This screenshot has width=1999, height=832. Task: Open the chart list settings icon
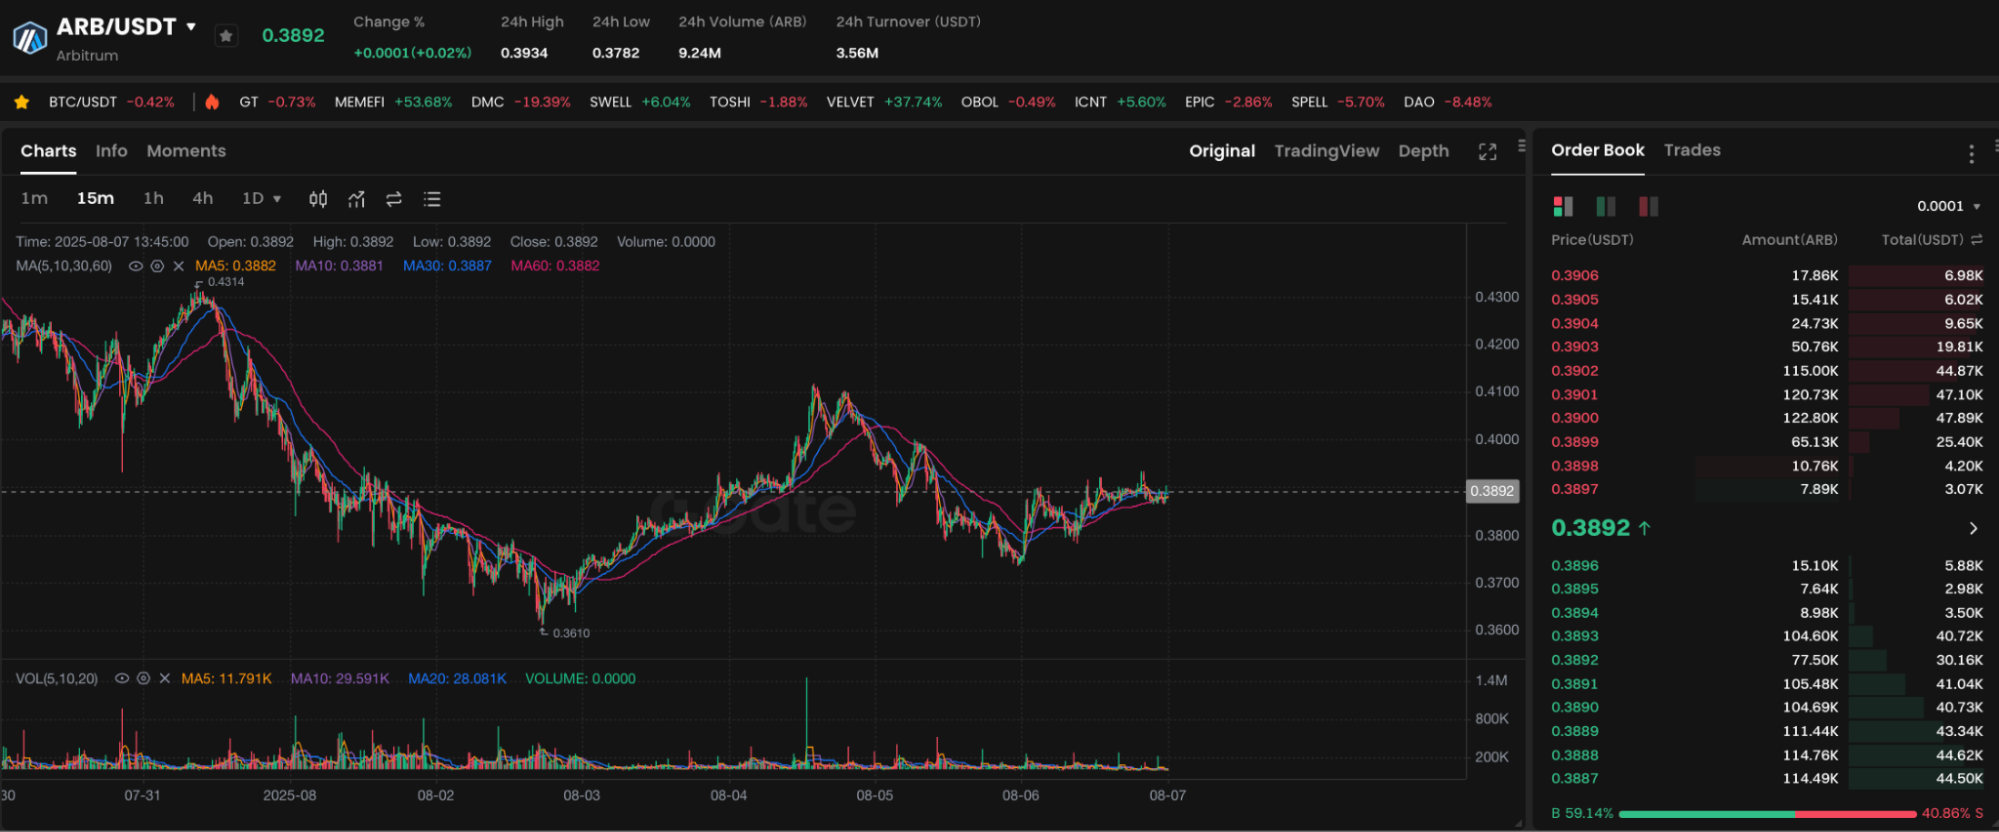coord(432,199)
